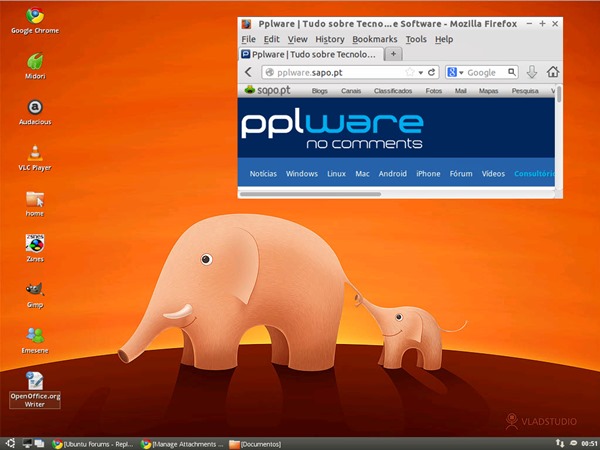This screenshot has height=450, width=600.
Task: Switch to Documentos taskbar window
Action: (x=255, y=444)
